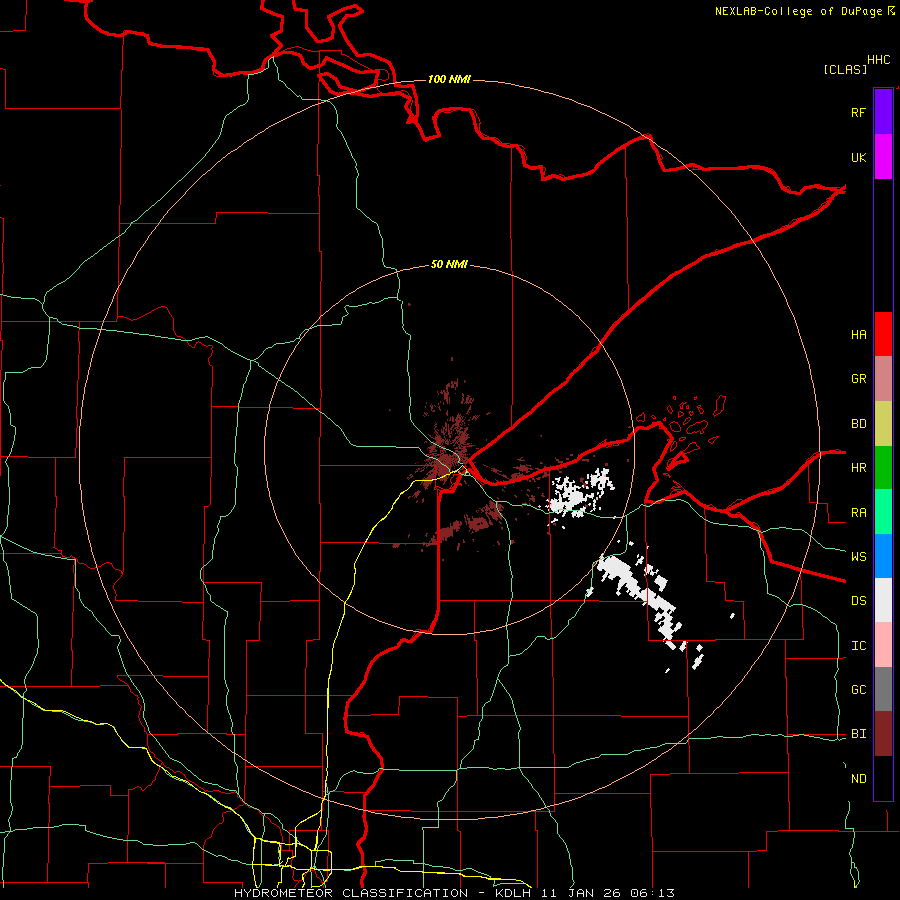Click the GR legend label
Screen dimensions: 900x900
(x=858, y=379)
